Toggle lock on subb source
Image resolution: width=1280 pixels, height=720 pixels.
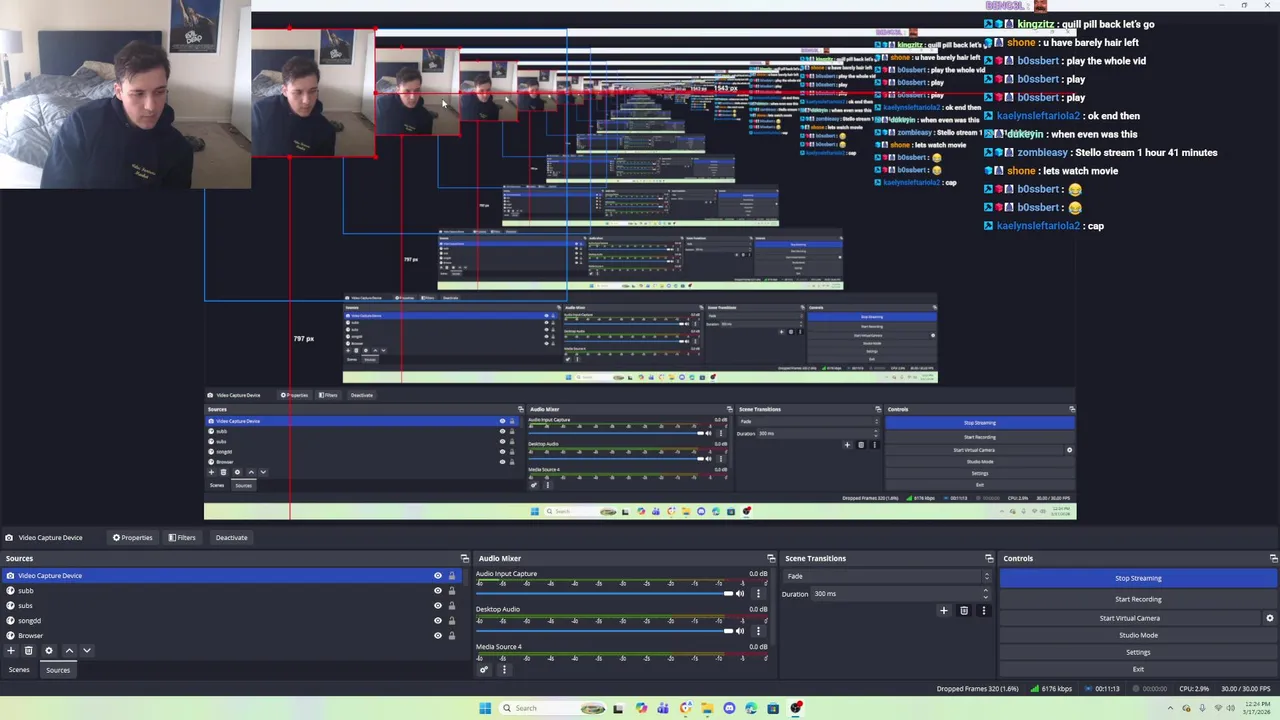(451, 591)
